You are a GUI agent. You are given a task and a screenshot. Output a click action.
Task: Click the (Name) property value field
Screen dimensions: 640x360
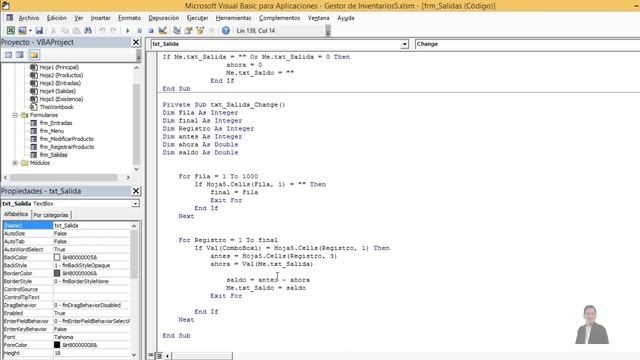pyautogui.click(x=92, y=225)
